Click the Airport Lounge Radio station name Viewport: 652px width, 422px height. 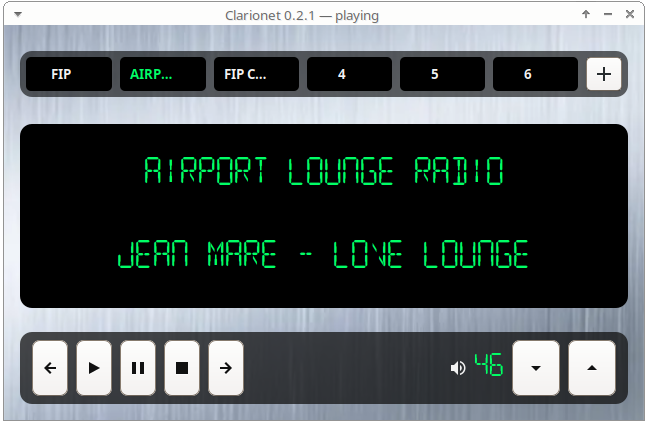pyautogui.click(x=324, y=171)
